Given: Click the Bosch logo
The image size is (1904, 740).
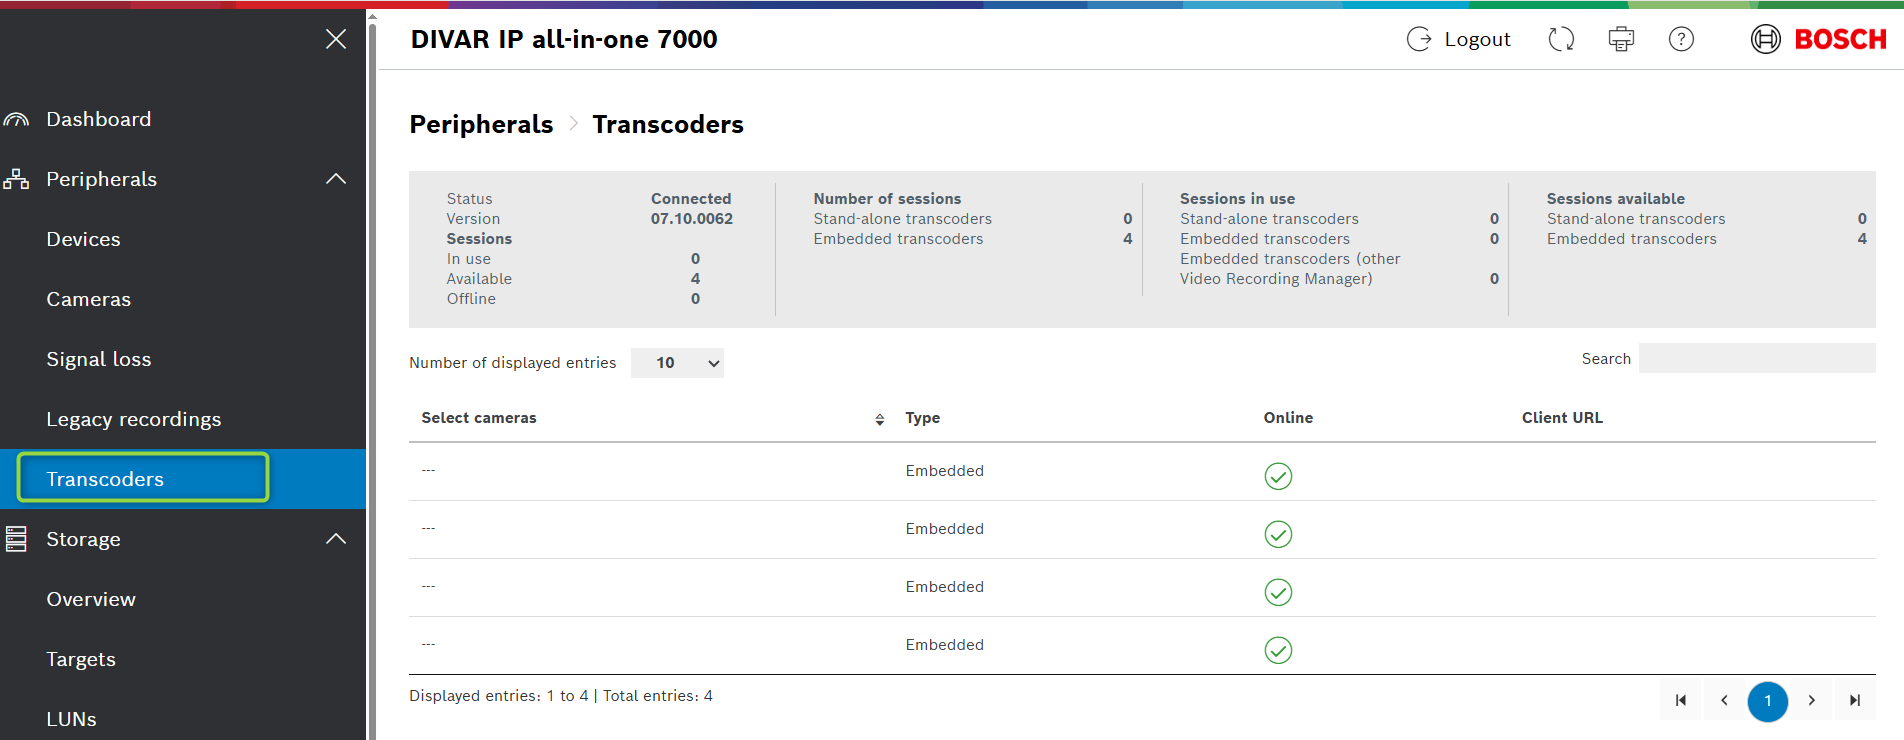Looking at the screenshot, I should 1818,39.
